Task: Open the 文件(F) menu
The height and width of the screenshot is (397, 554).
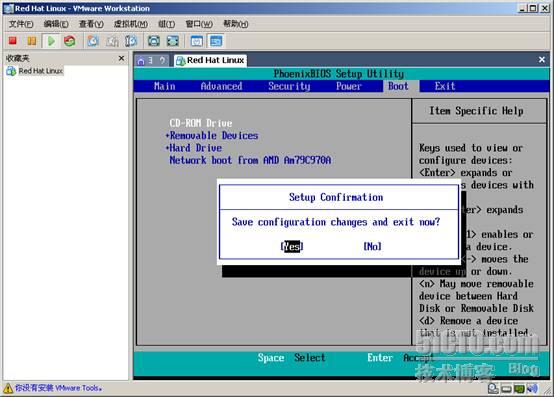Action: coord(21,24)
